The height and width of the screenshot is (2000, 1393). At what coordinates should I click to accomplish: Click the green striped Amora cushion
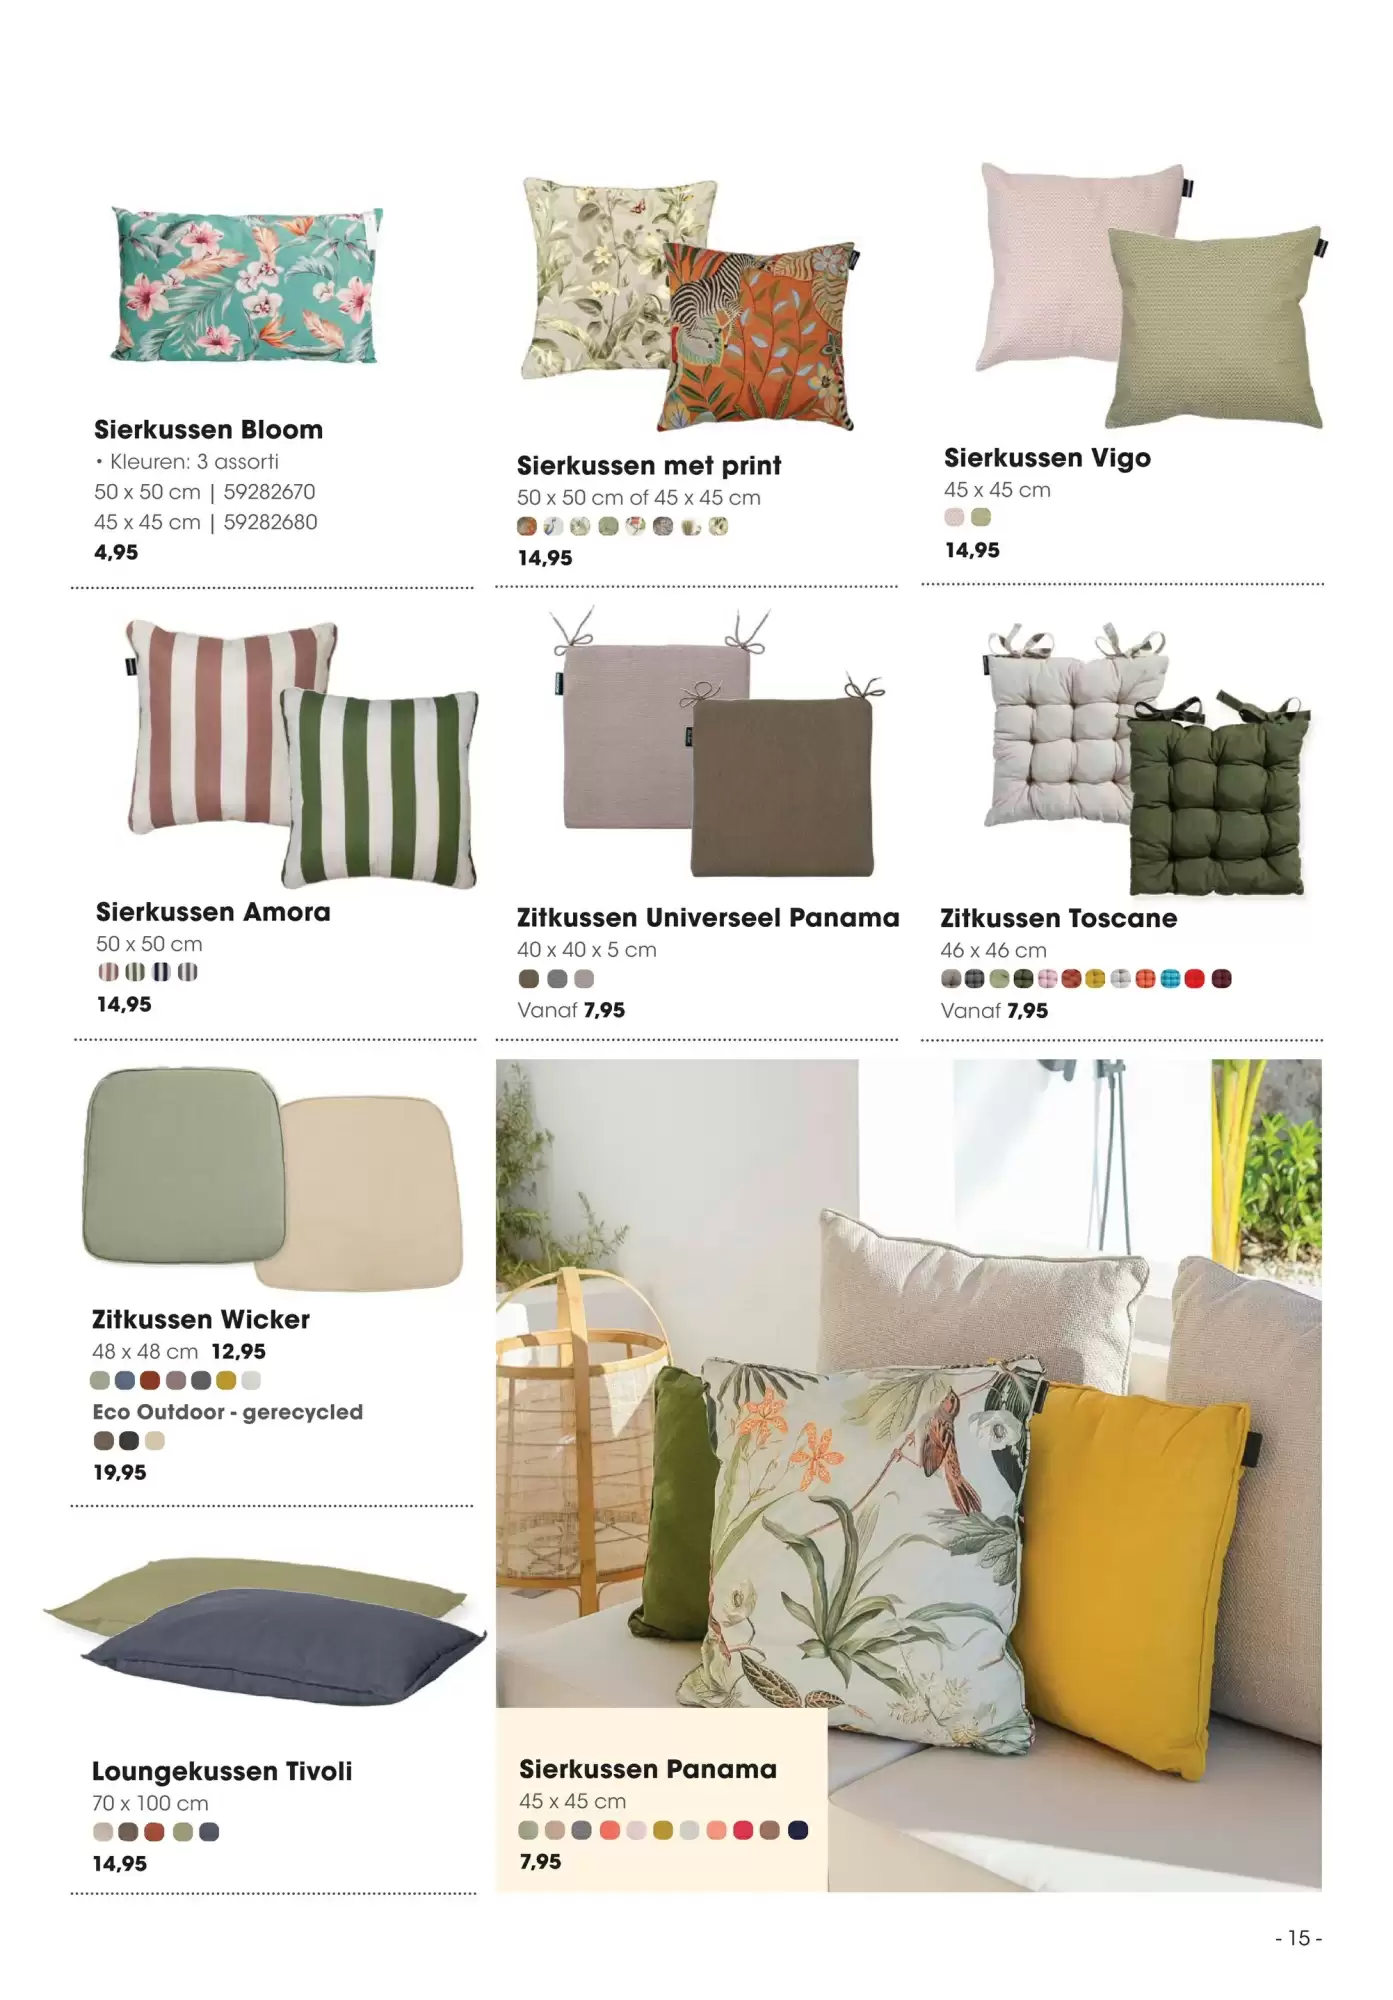click(380, 788)
